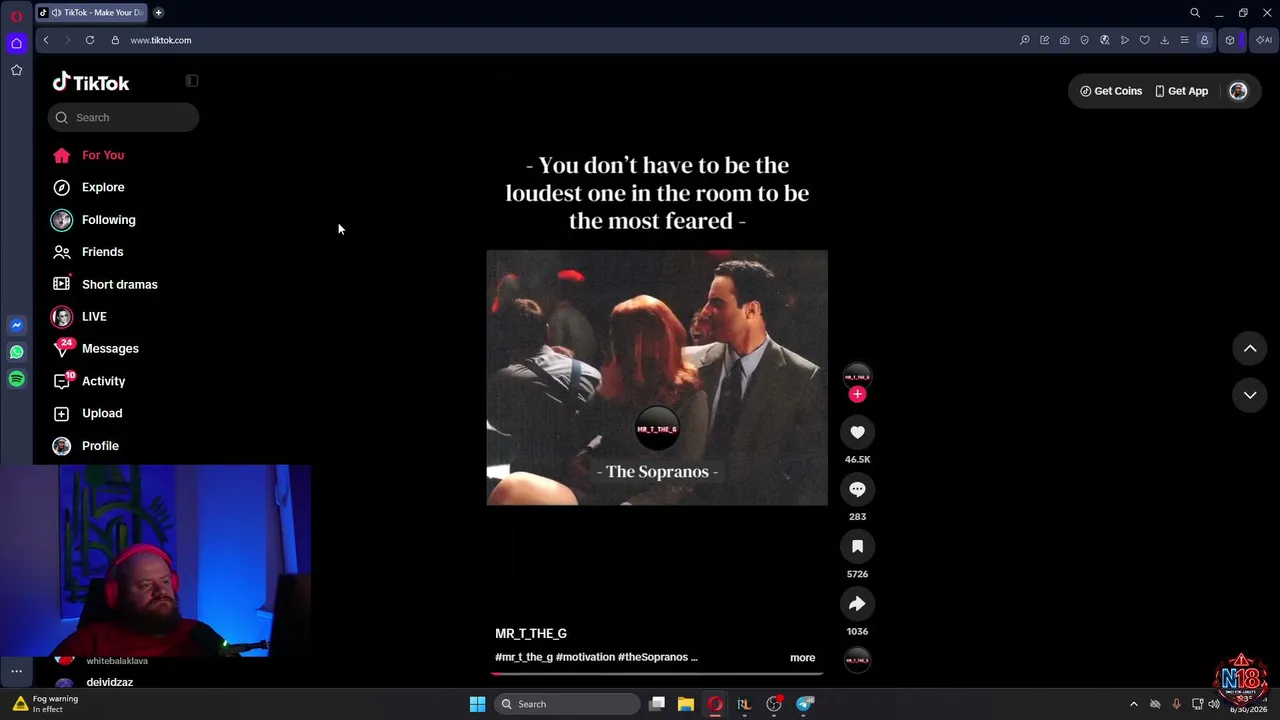Click the #motivation hashtag
Image resolution: width=1280 pixels, height=720 pixels.
click(x=585, y=657)
